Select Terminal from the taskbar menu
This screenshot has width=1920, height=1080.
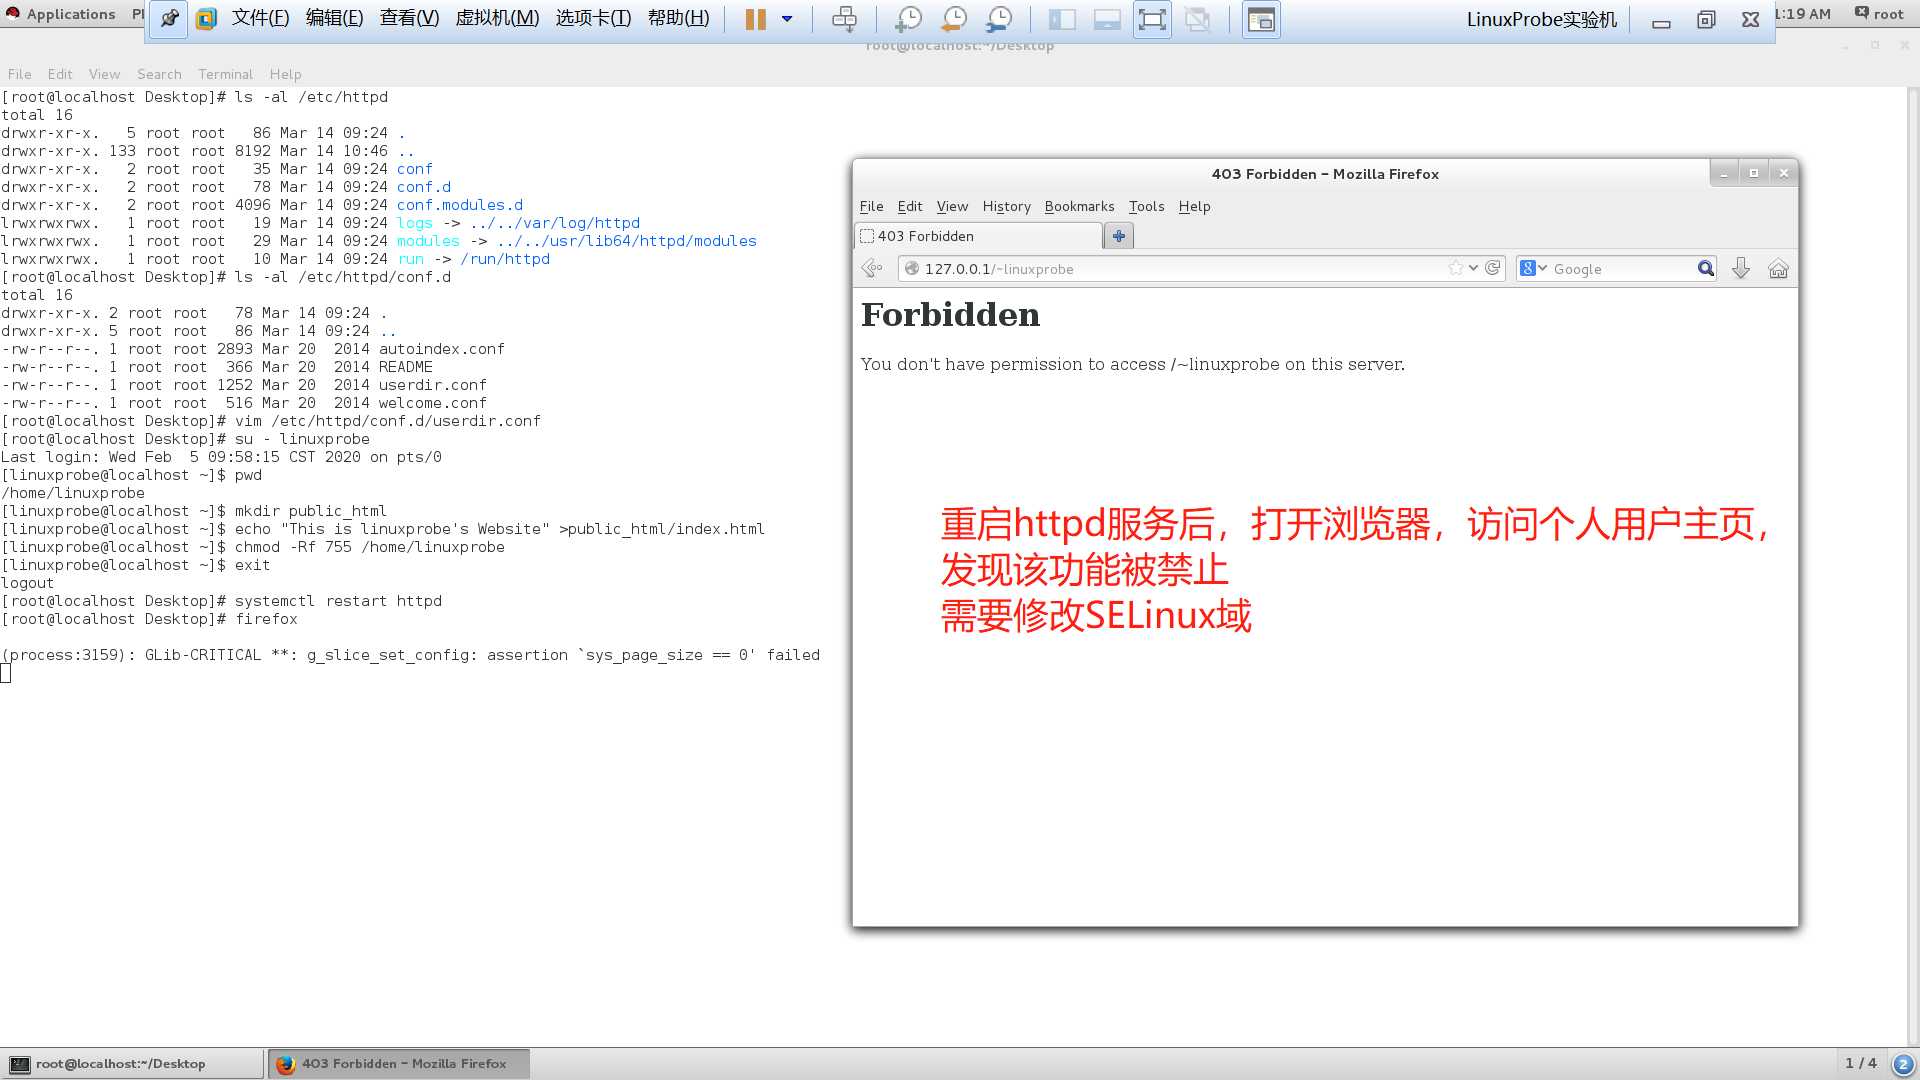point(224,73)
